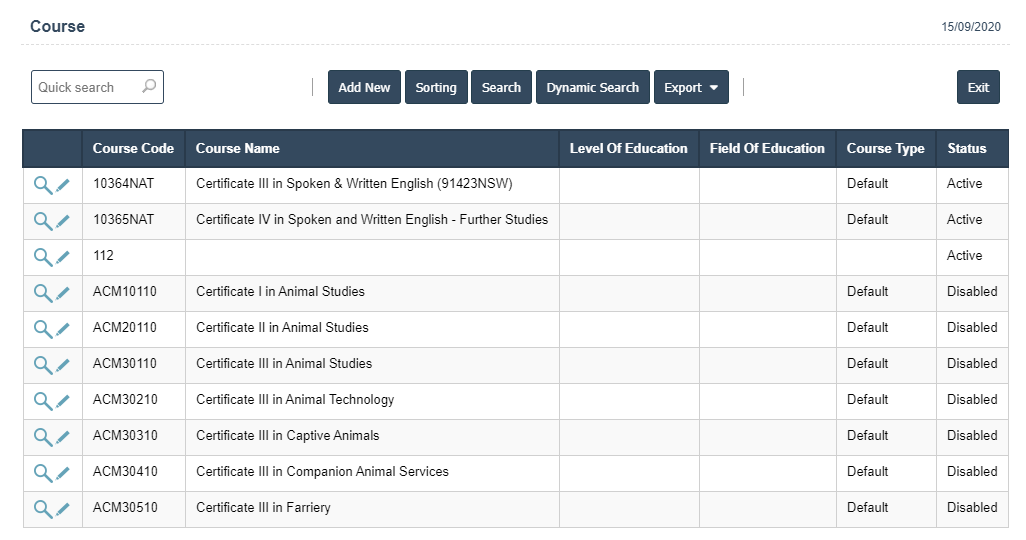Click the magnifier icon inside Quick search box

(149, 87)
